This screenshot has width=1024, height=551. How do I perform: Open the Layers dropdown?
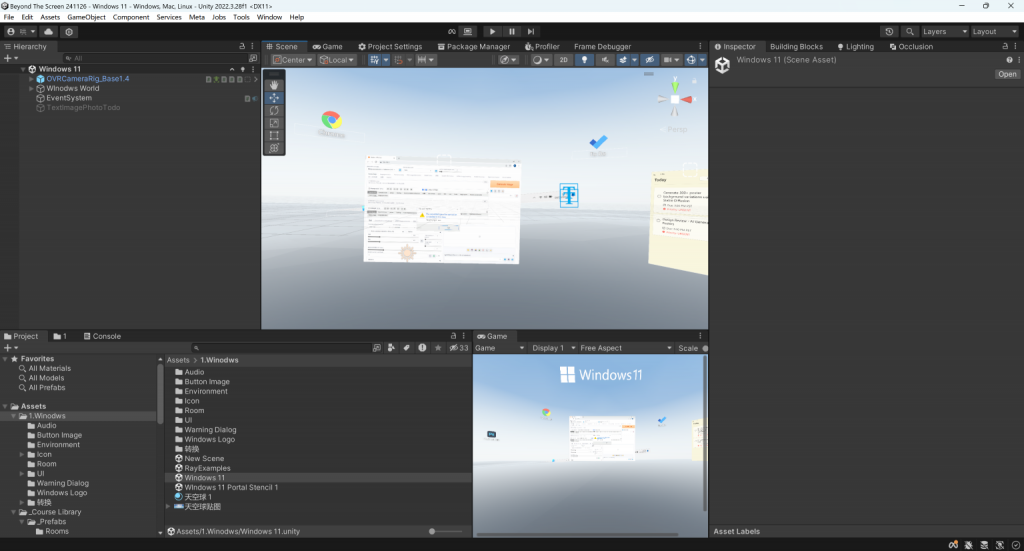click(x=944, y=31)
